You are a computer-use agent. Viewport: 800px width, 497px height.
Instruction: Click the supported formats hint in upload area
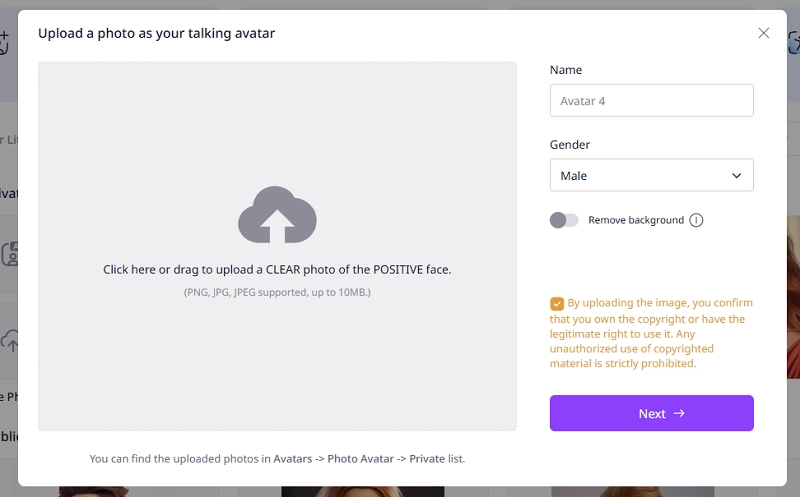tap(277, 292)
